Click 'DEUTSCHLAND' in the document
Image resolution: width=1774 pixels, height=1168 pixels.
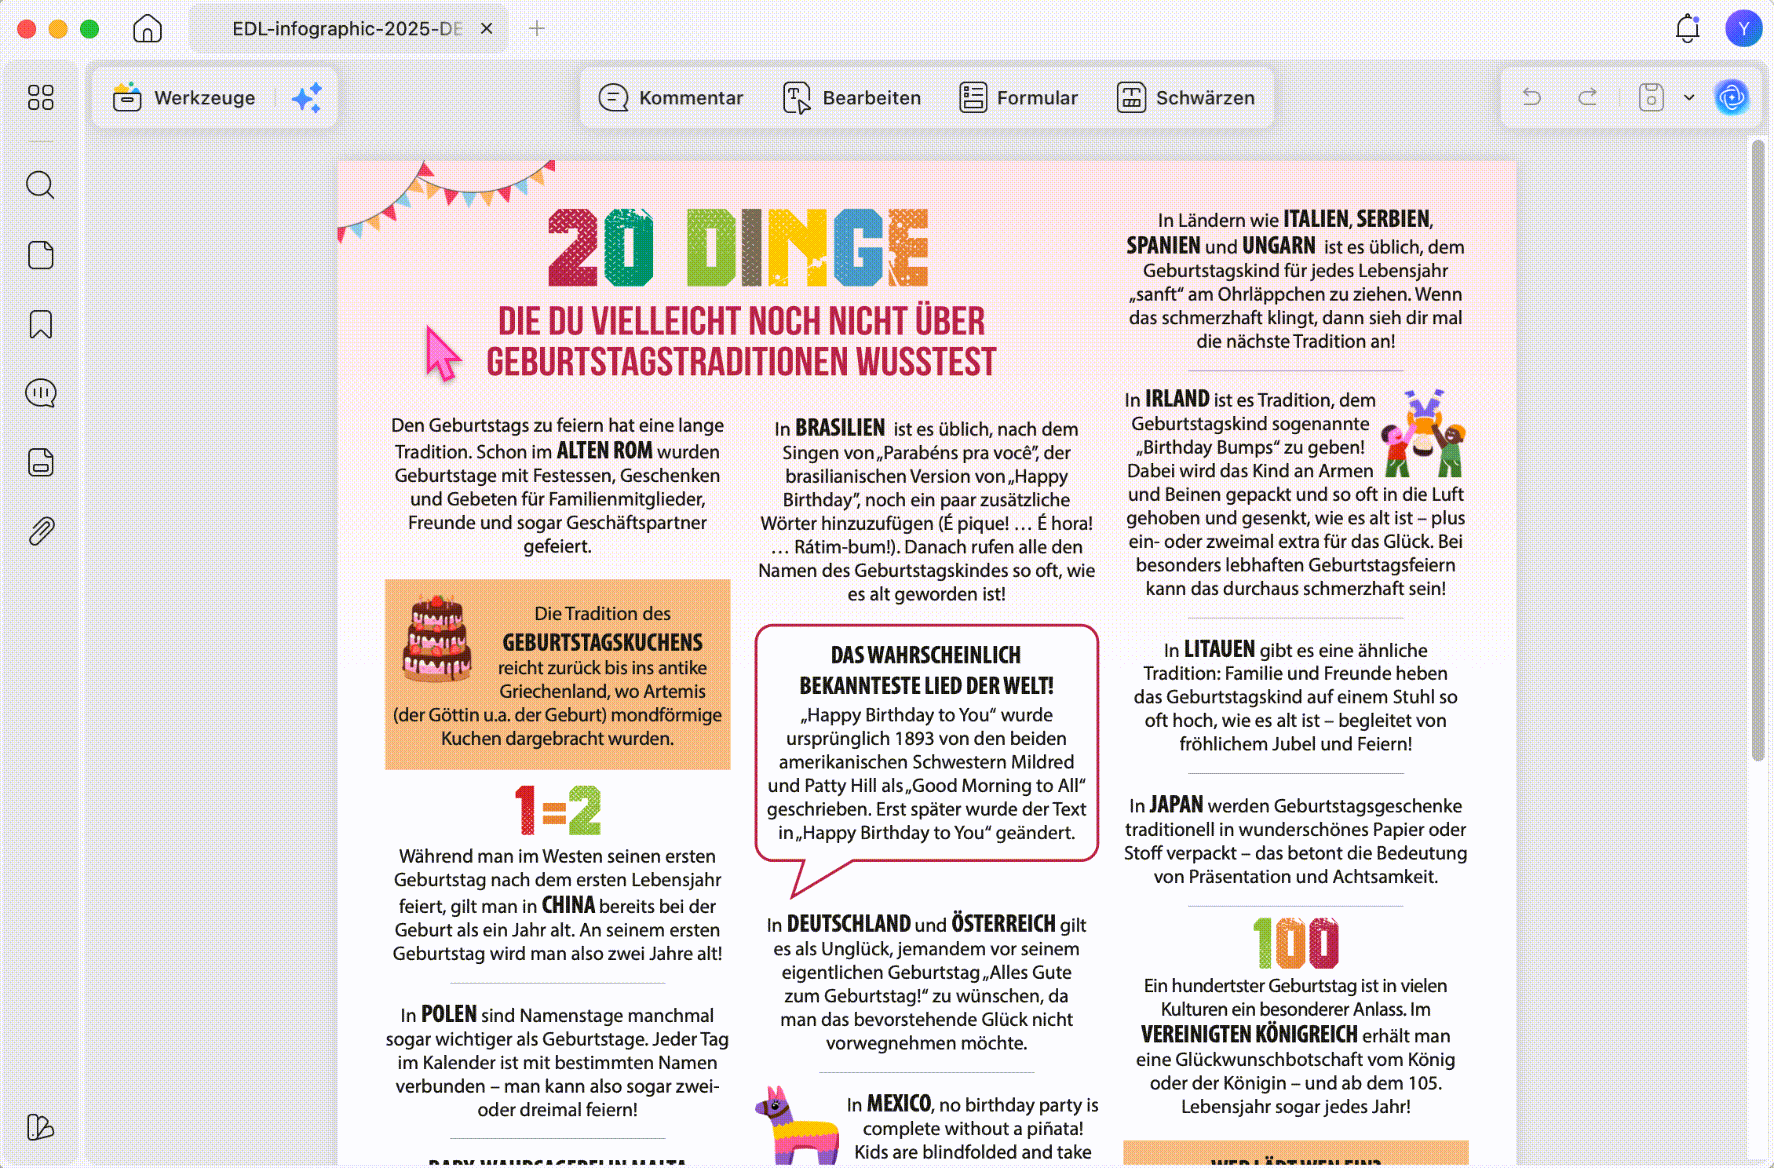click(x=849, y=924)
